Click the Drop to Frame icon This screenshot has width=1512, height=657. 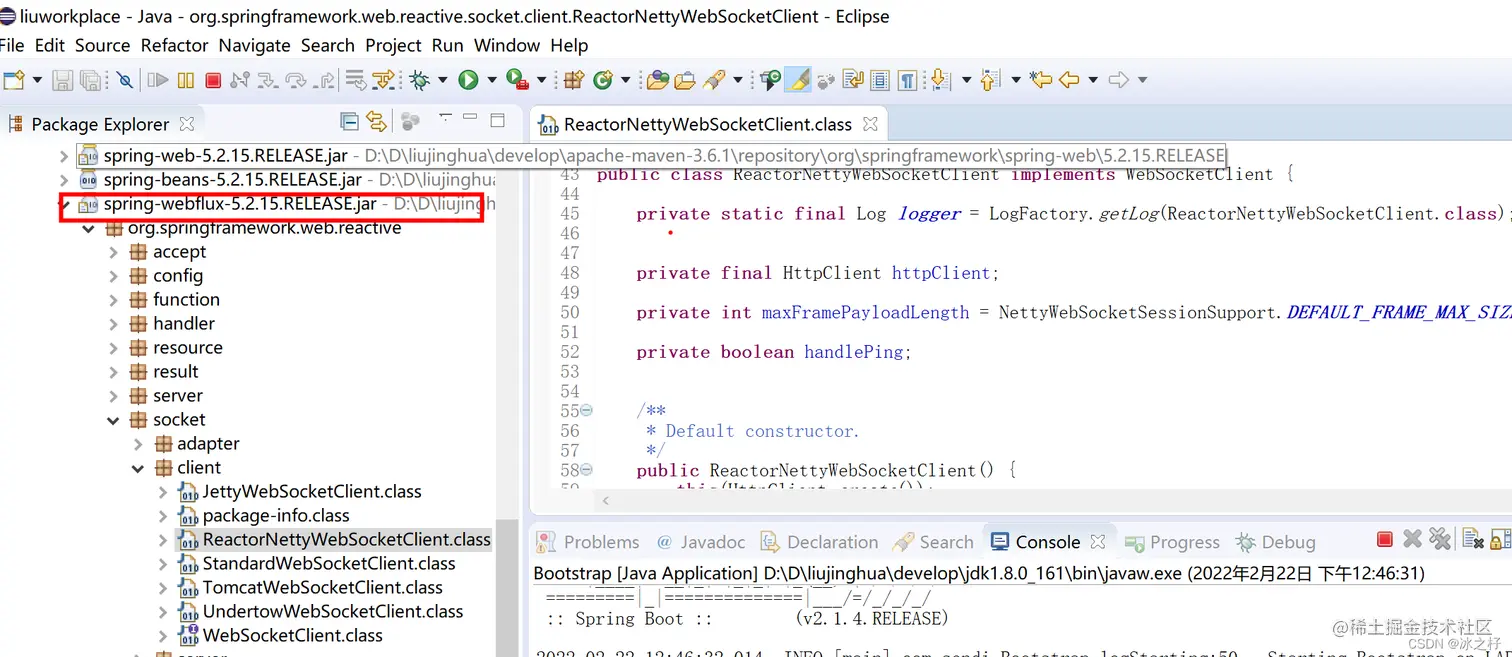click(355, 80)
